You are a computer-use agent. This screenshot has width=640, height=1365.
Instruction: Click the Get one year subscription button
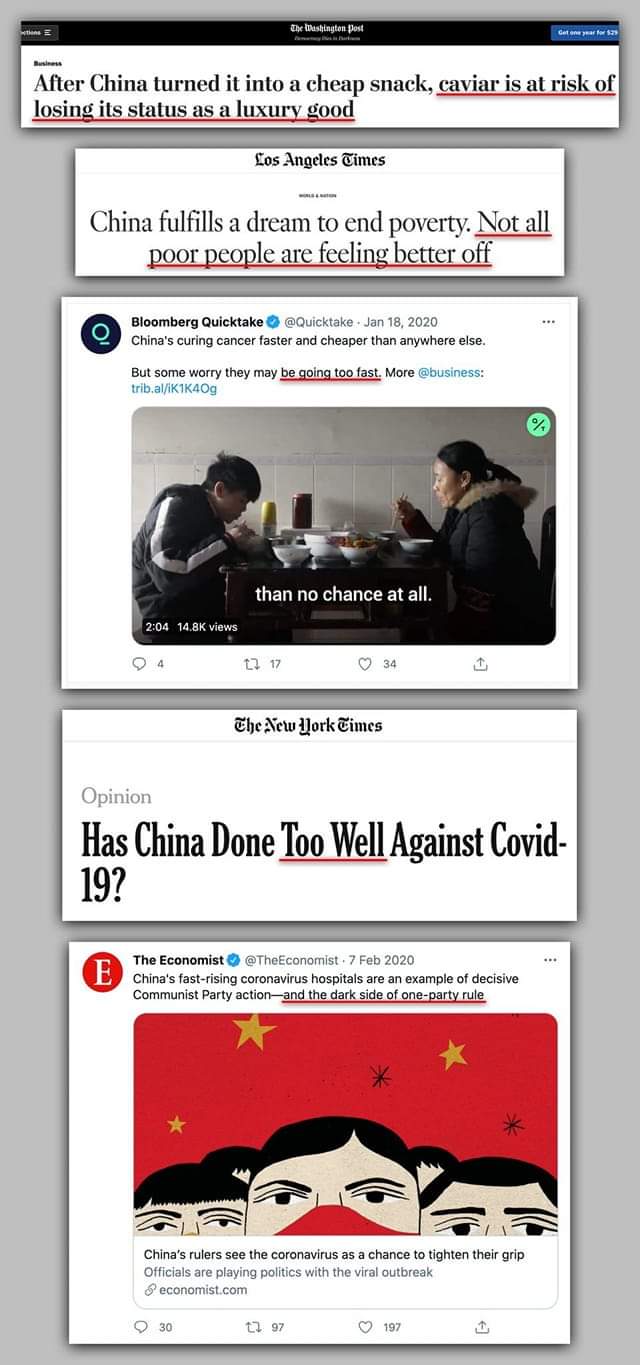pyautogui.click(x=585, y=32)
